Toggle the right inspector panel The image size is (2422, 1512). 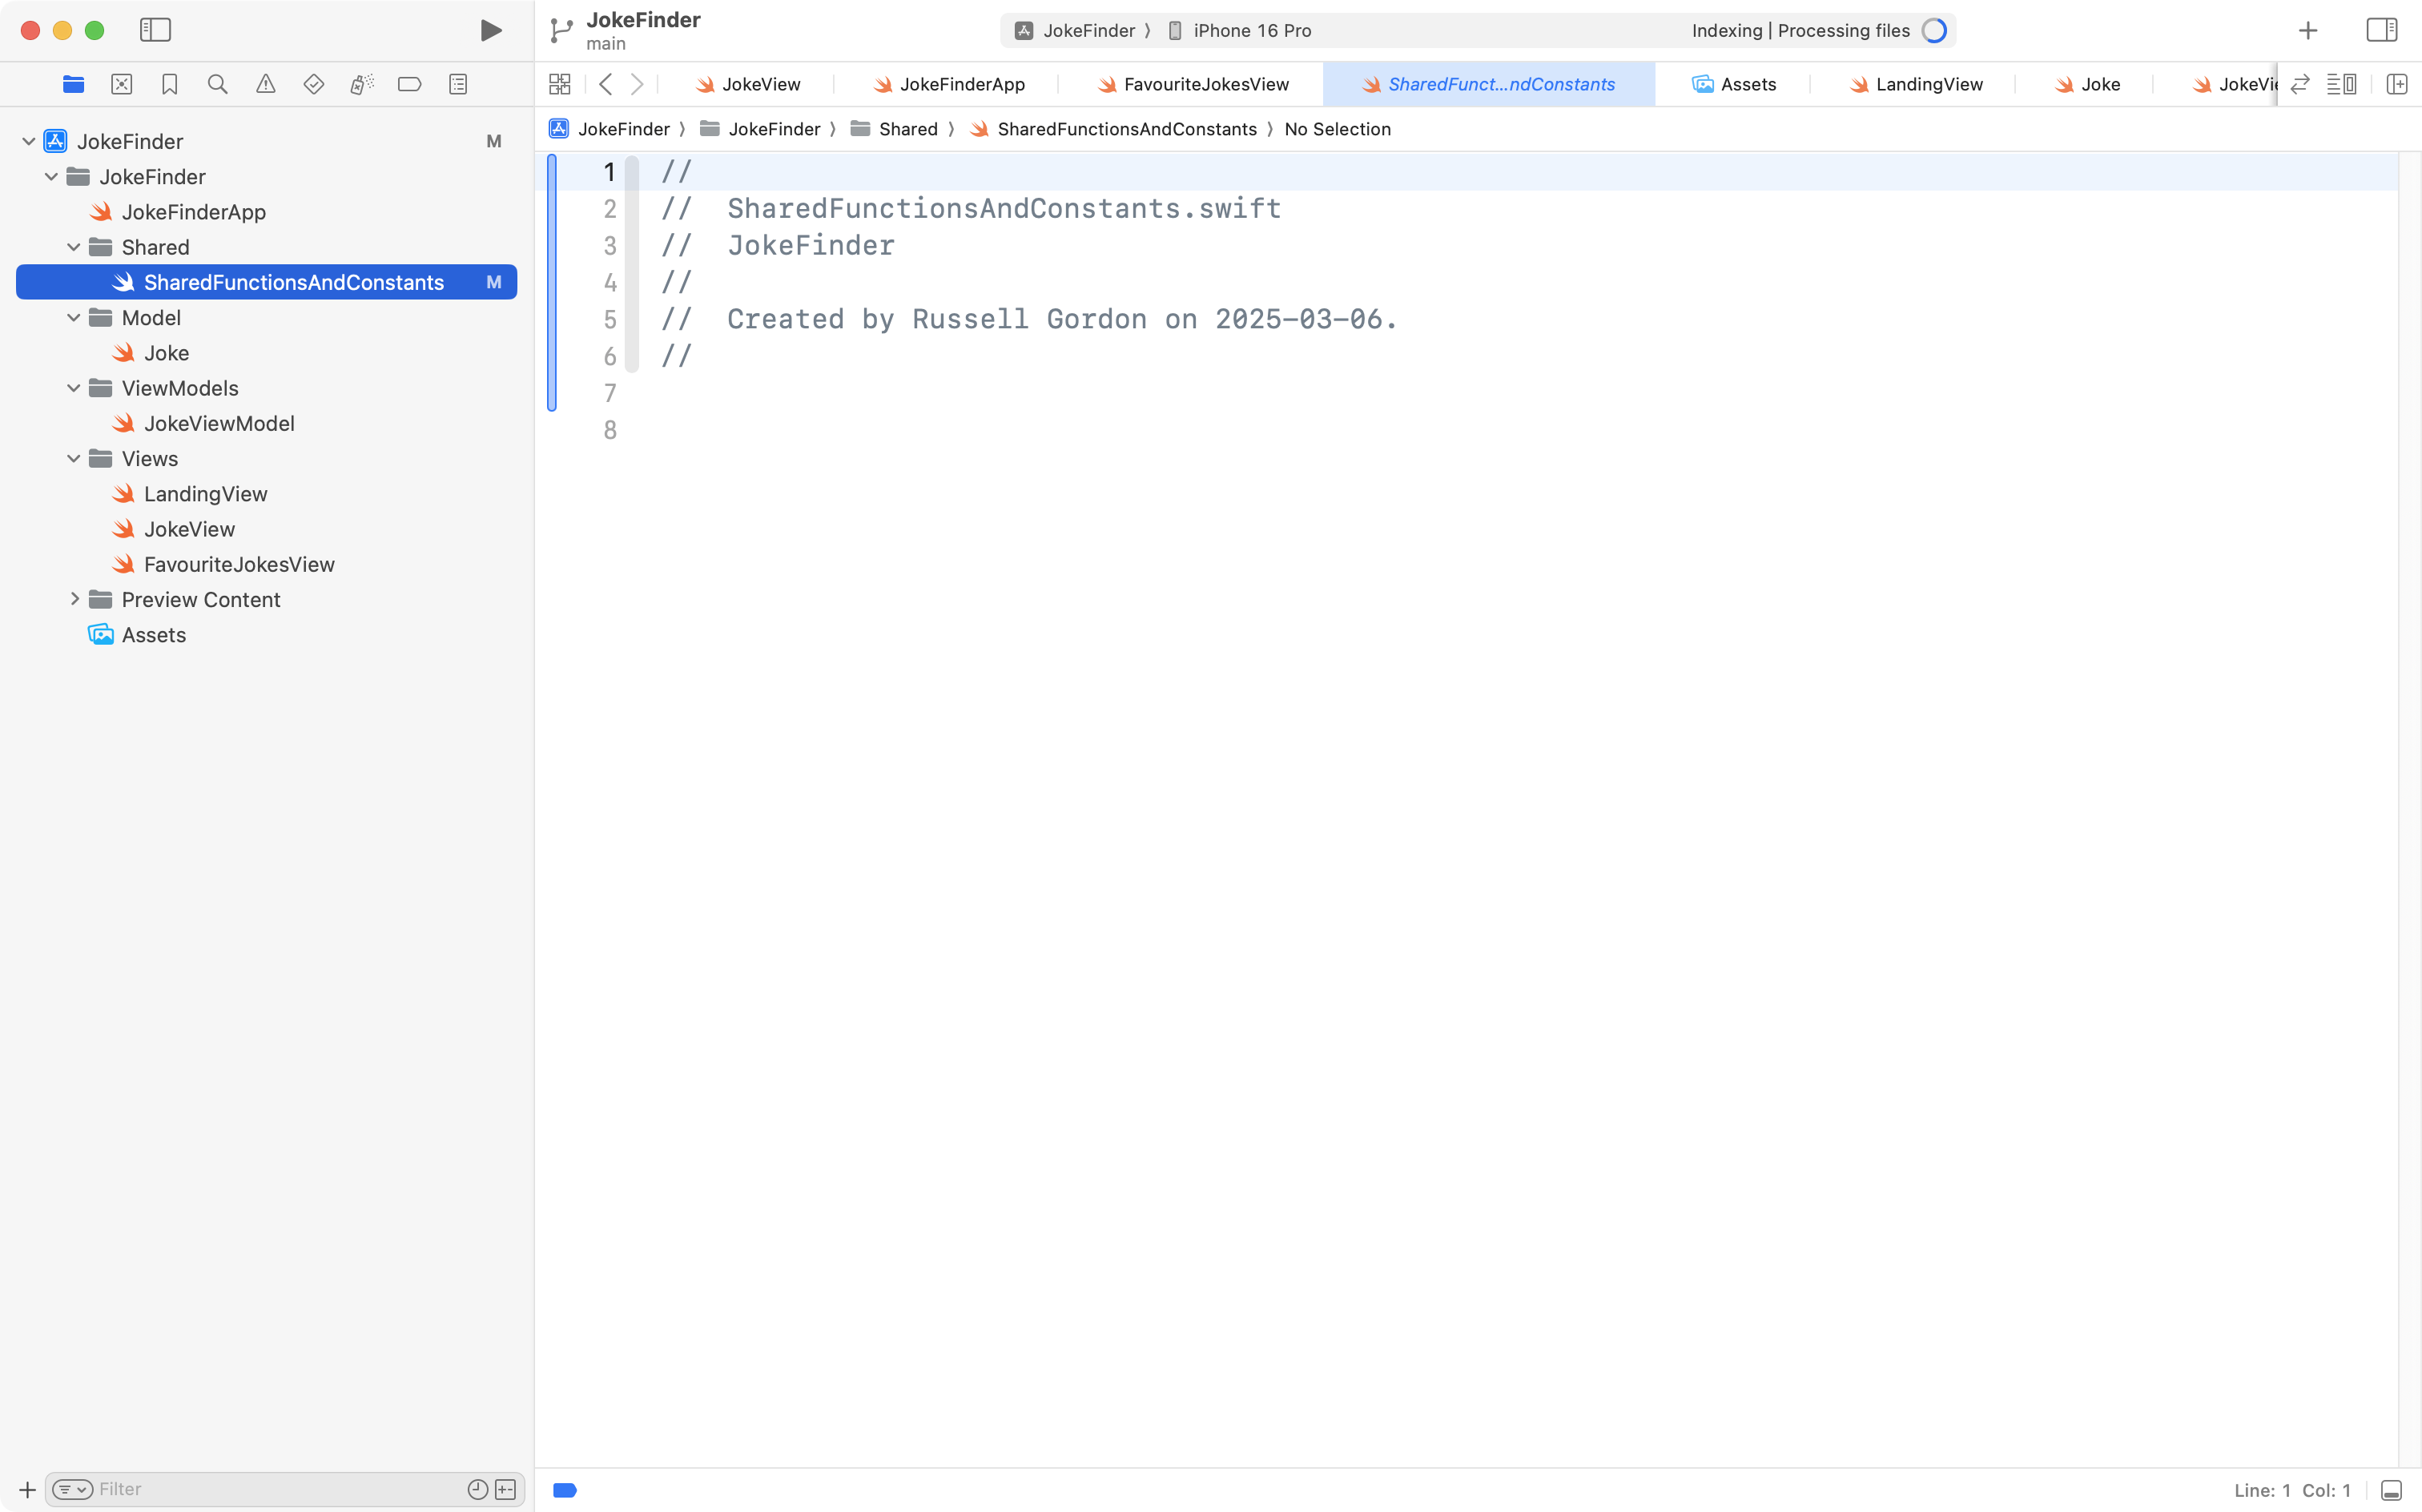tap(2381, 30)
